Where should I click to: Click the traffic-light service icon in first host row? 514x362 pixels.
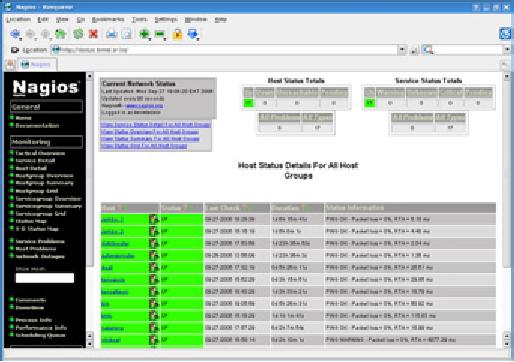point(153,219)
